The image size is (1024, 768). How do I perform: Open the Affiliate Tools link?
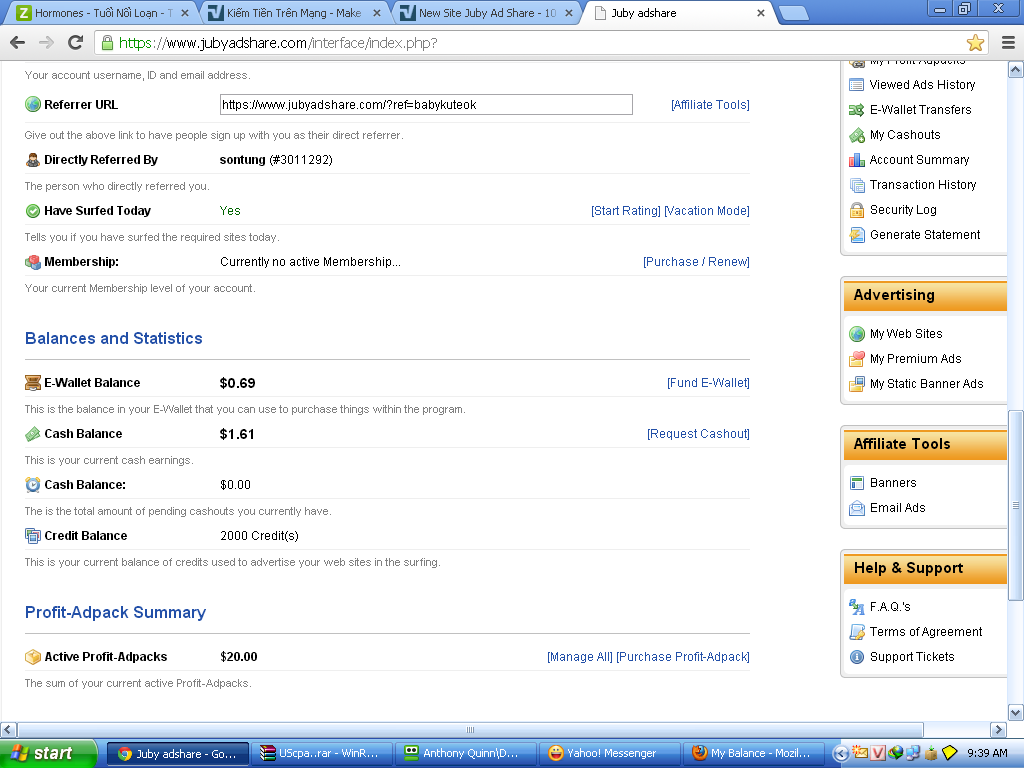click(710, 104)
